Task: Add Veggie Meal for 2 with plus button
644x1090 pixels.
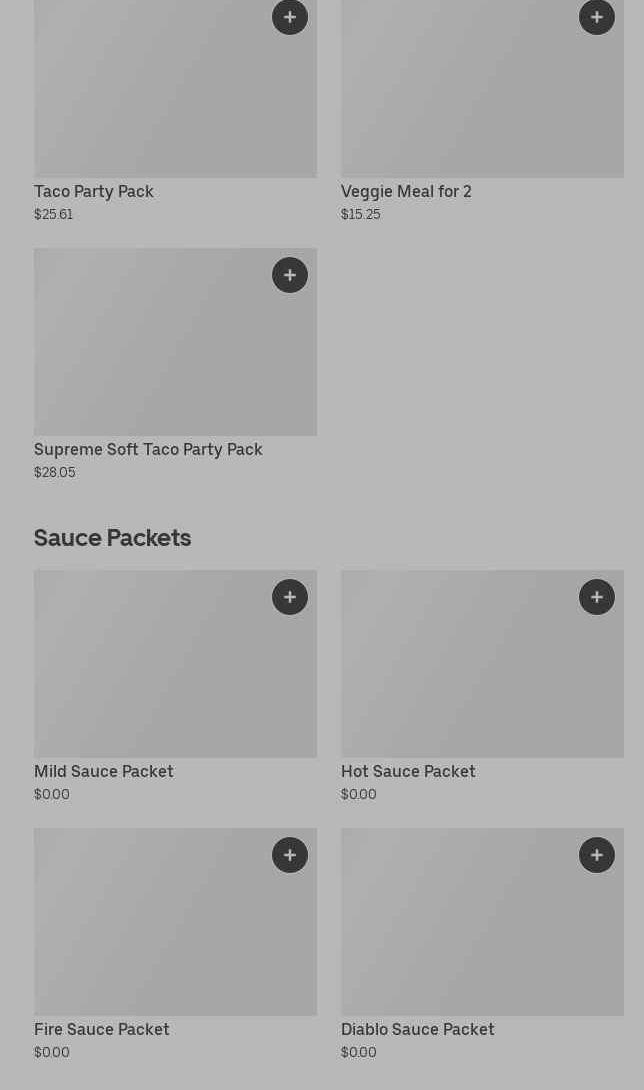Action: click(597, 17)
